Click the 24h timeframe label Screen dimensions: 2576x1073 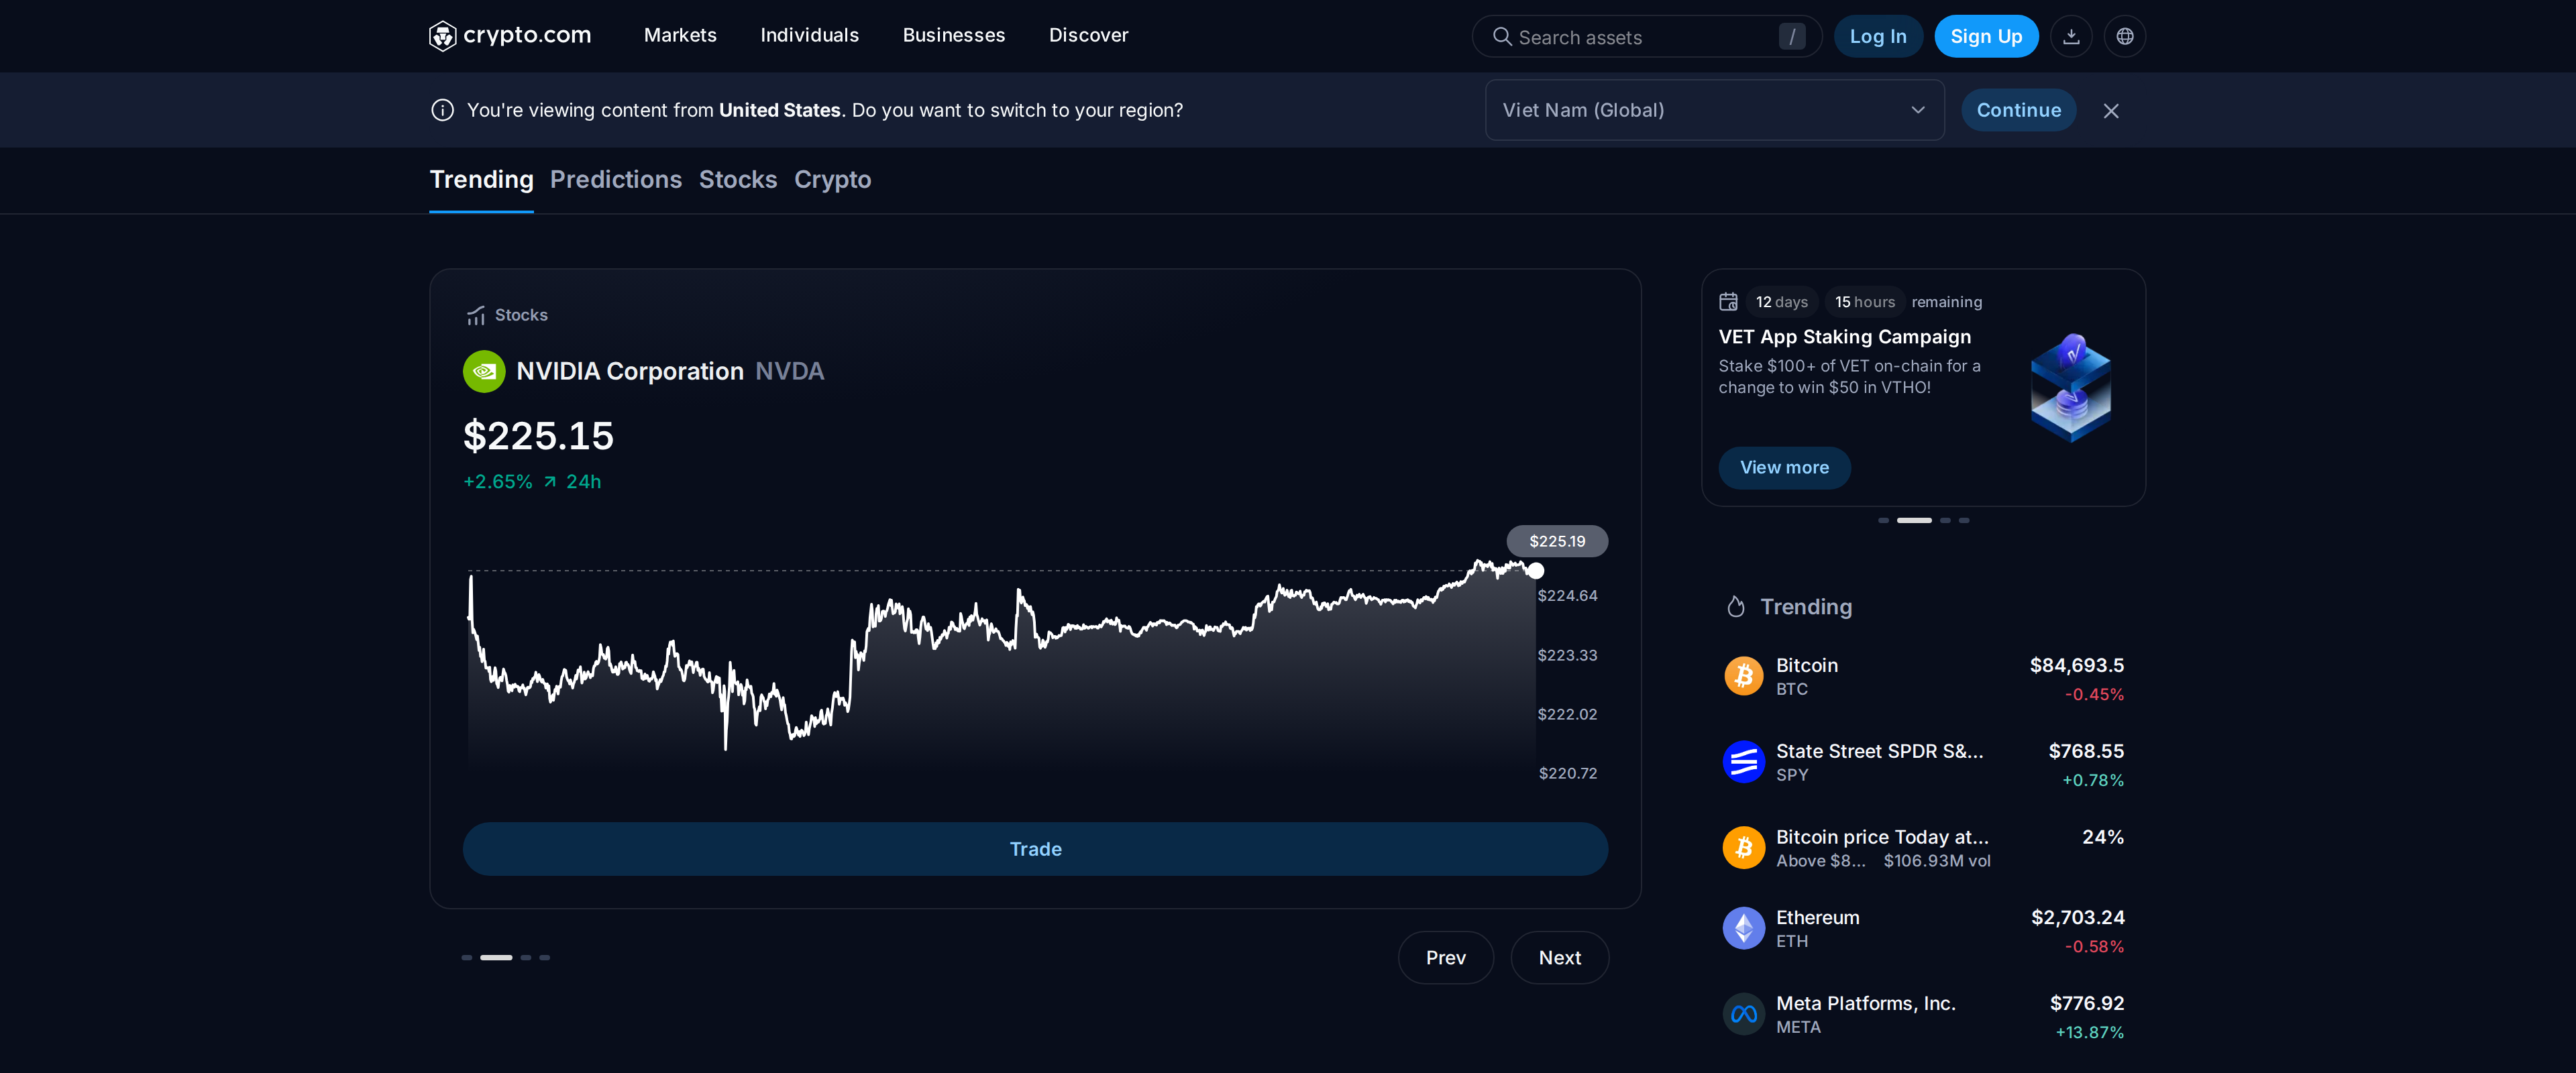pyautogui.click(x=584, y=482)
